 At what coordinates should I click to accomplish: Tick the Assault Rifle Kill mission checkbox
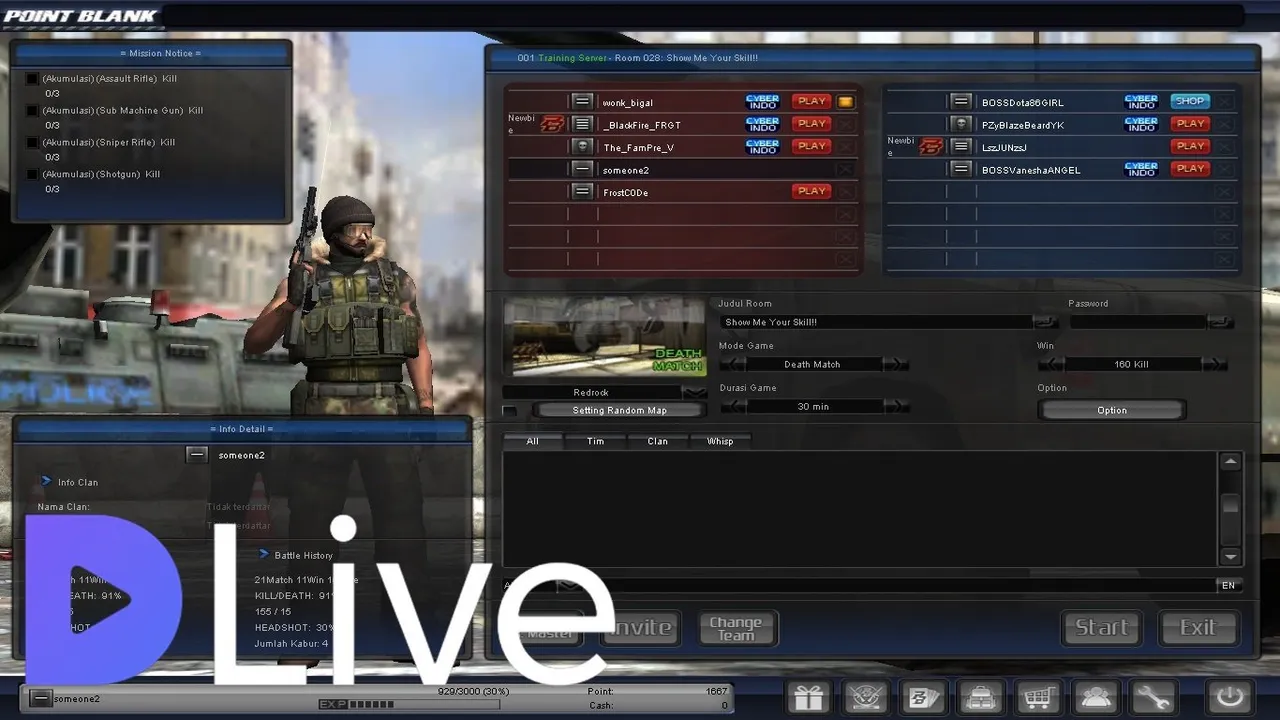[32, 79]
